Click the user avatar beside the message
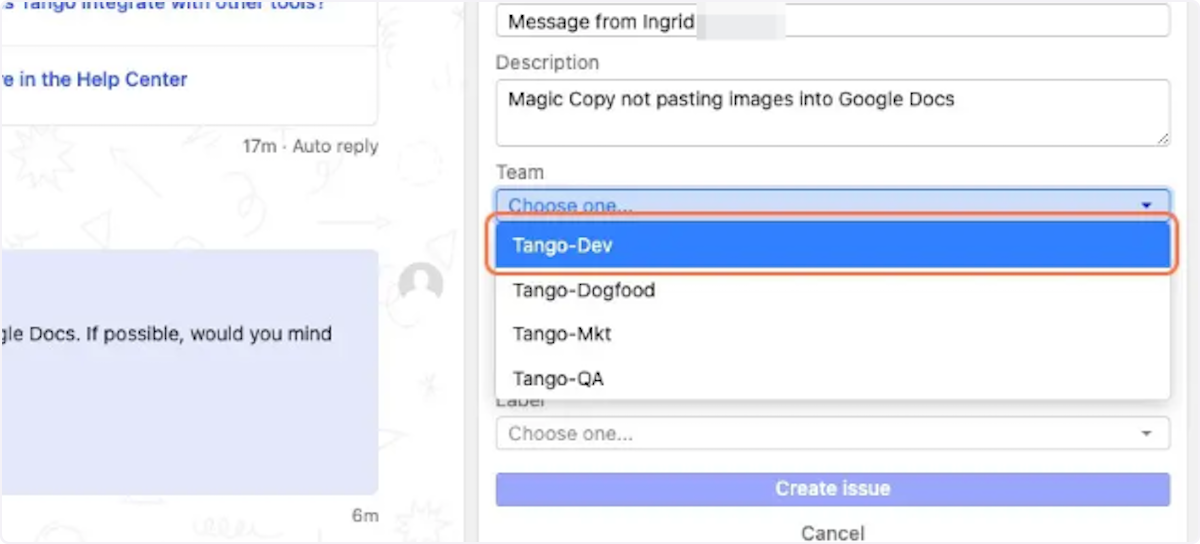Image resolution: width=1200 pixels, height=544 pixels. [x=421, y=285]
